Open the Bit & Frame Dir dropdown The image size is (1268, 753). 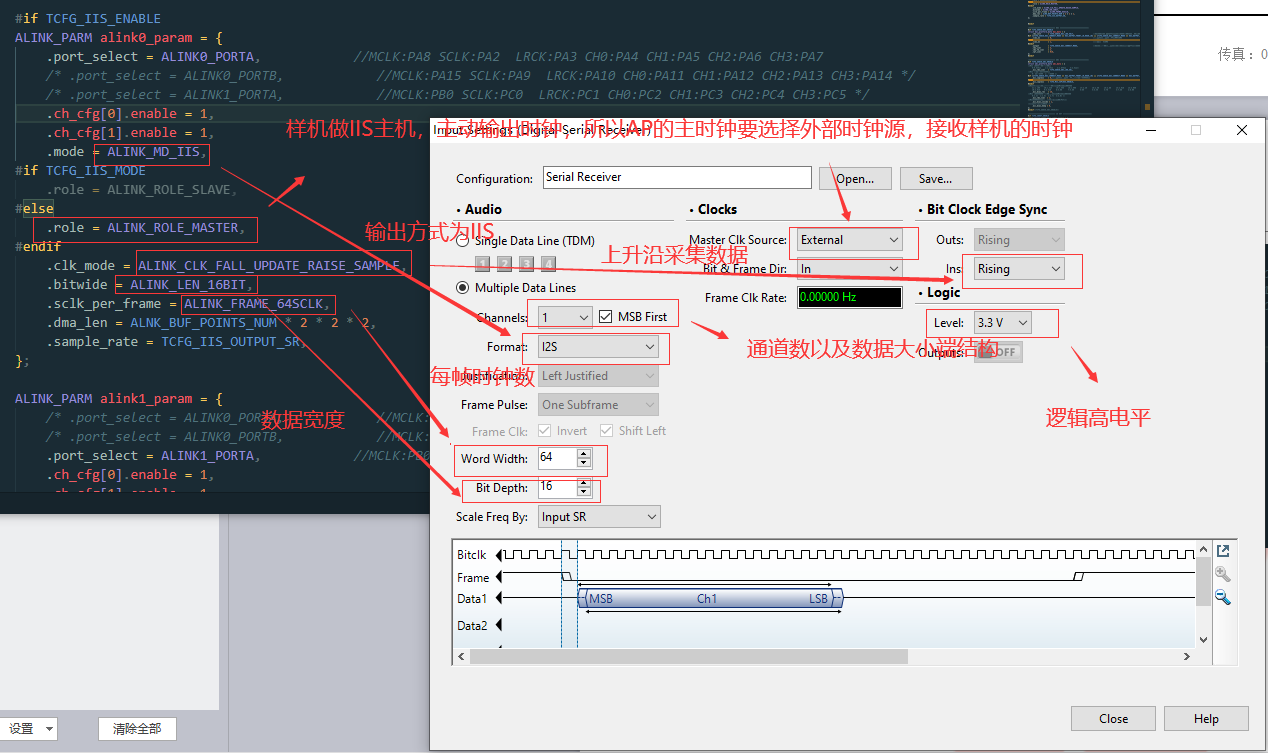(850, 269)
